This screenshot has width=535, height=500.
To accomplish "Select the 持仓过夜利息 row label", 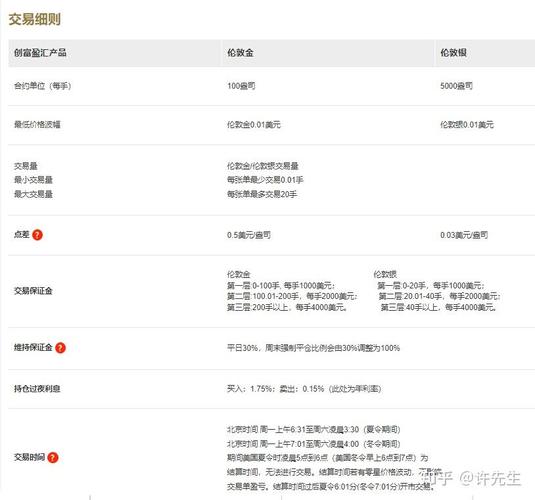I will (x=37, y=388).
